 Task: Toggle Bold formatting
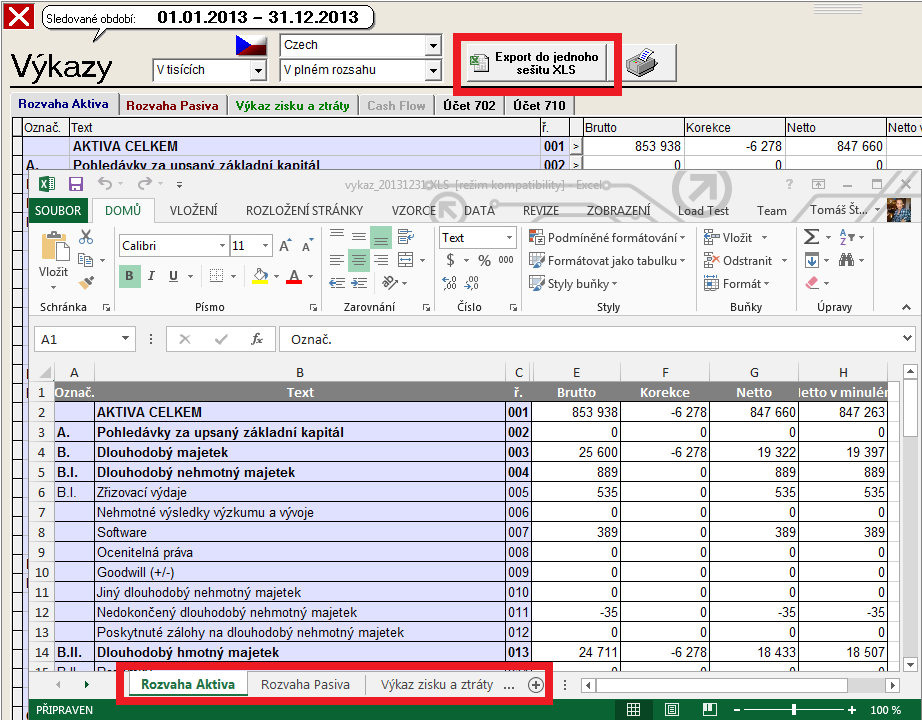[129, 275]
